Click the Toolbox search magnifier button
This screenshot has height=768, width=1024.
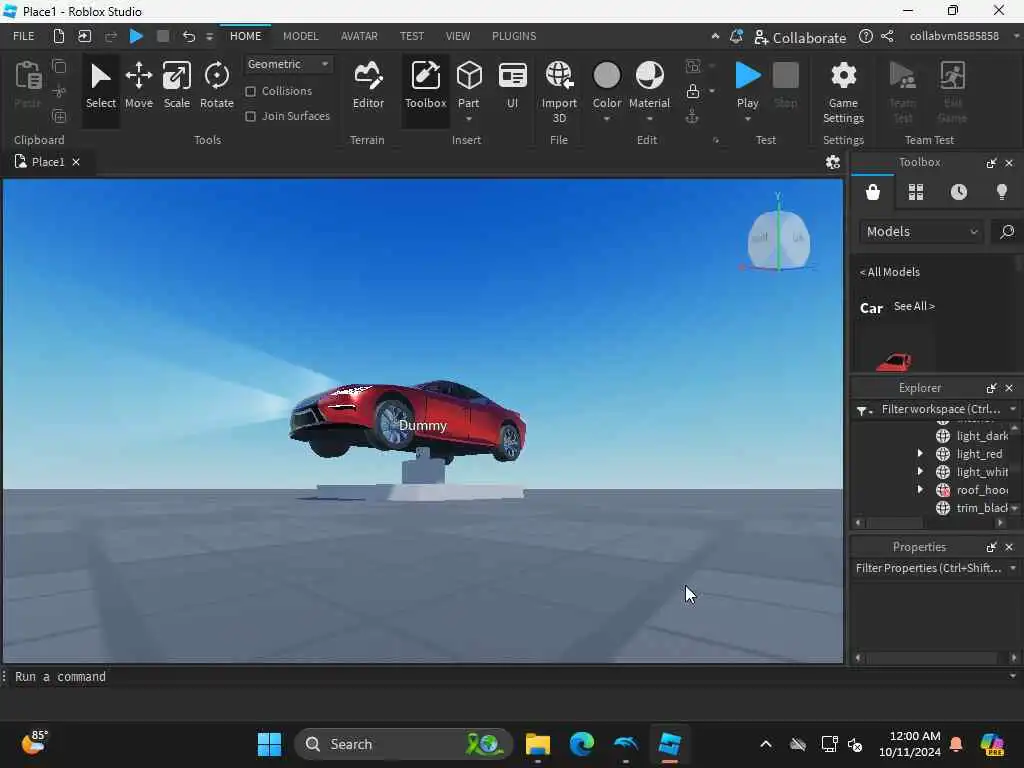click(x=1007, y=231)
